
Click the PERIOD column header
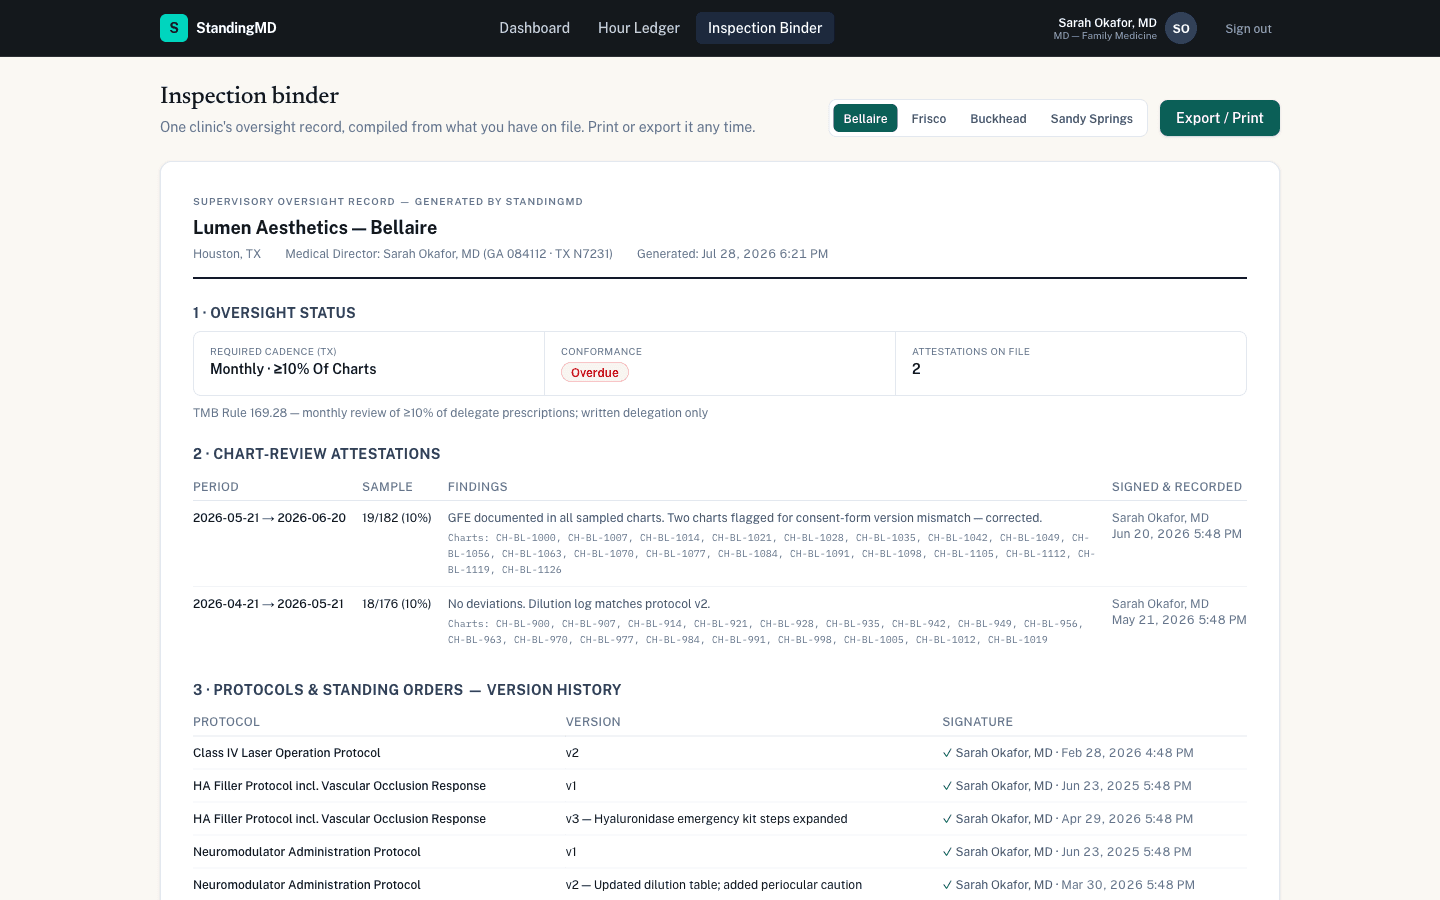216,487
